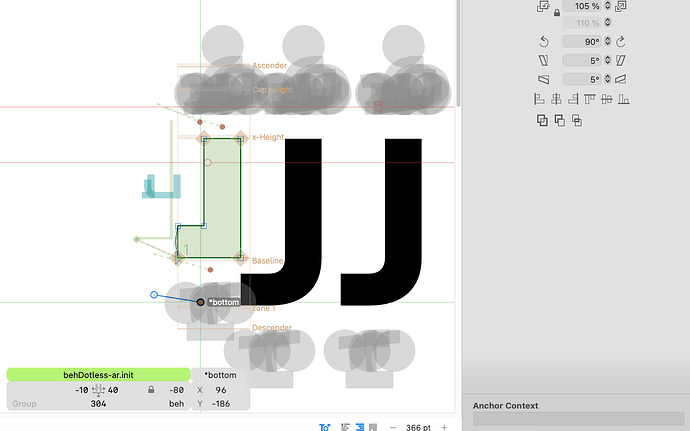Zoom out with the minus button

tap(393, 427)
